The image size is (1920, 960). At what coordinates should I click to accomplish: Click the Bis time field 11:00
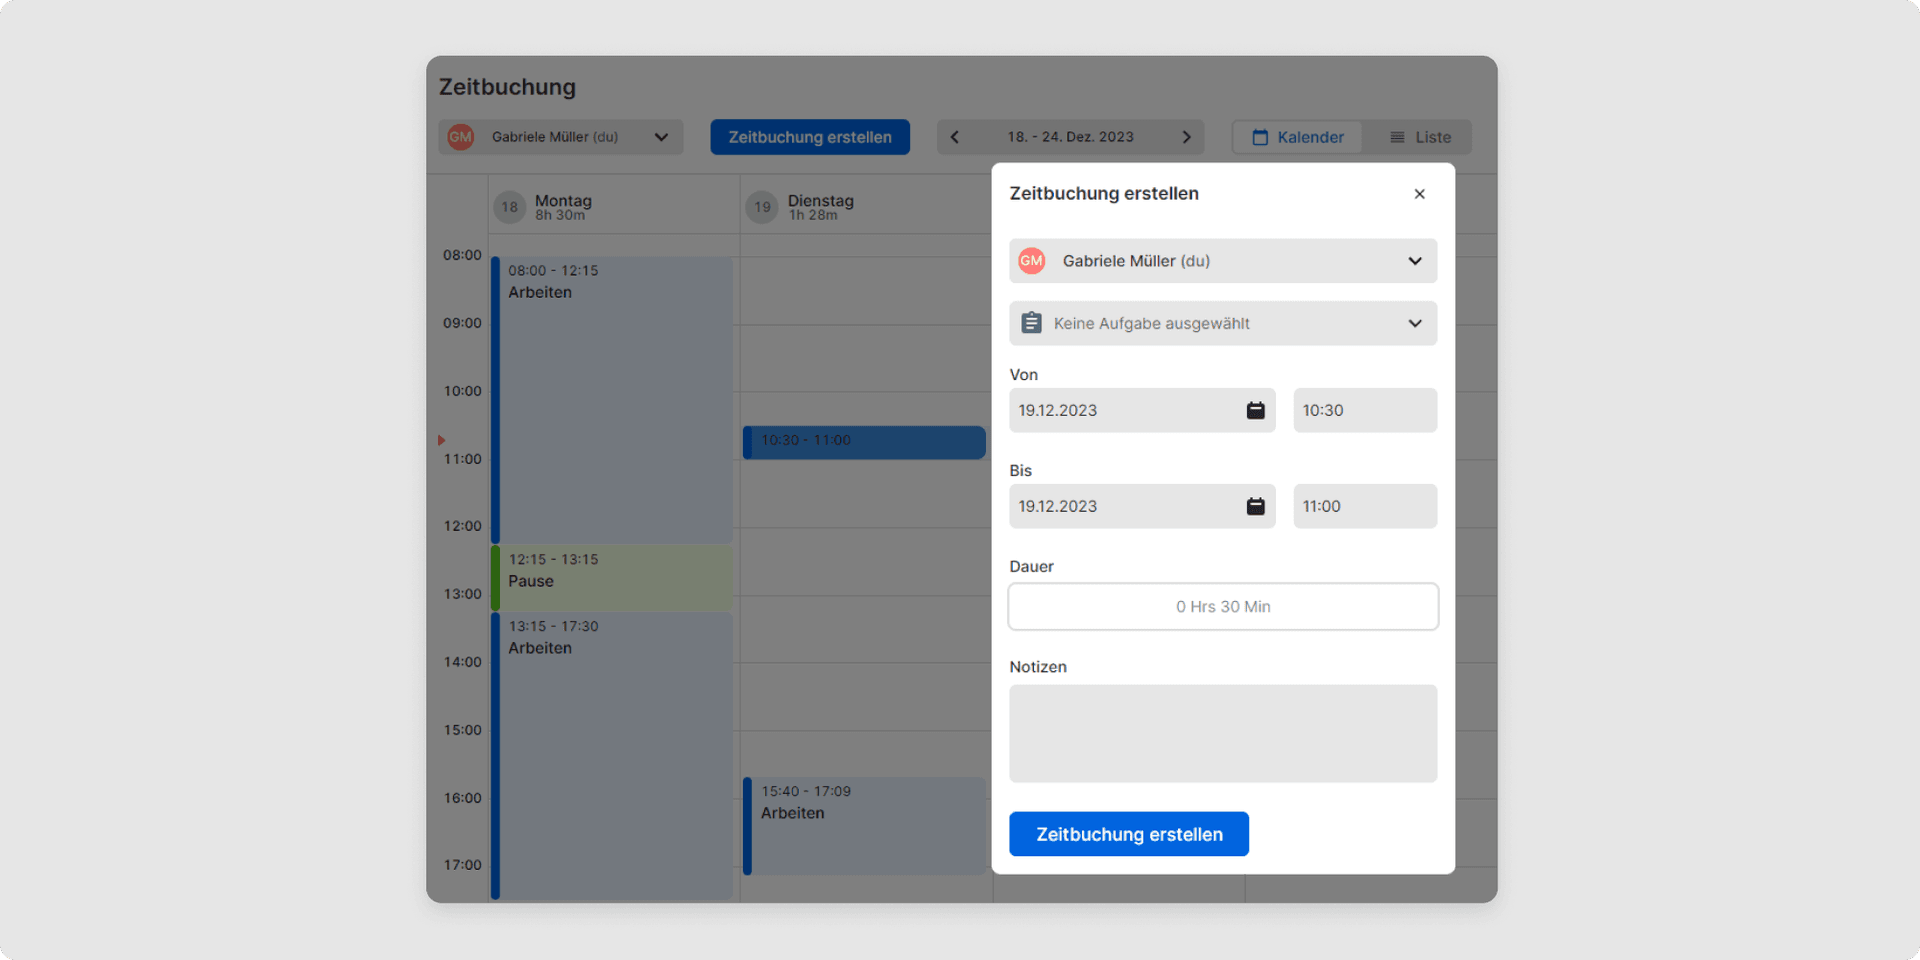pos(1365,506)
